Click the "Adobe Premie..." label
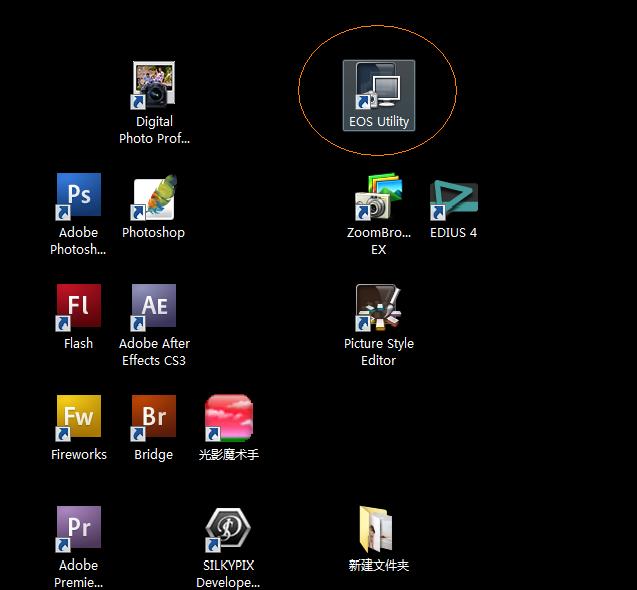This screenshot has width=637, height=590. (x=78, y=573)
